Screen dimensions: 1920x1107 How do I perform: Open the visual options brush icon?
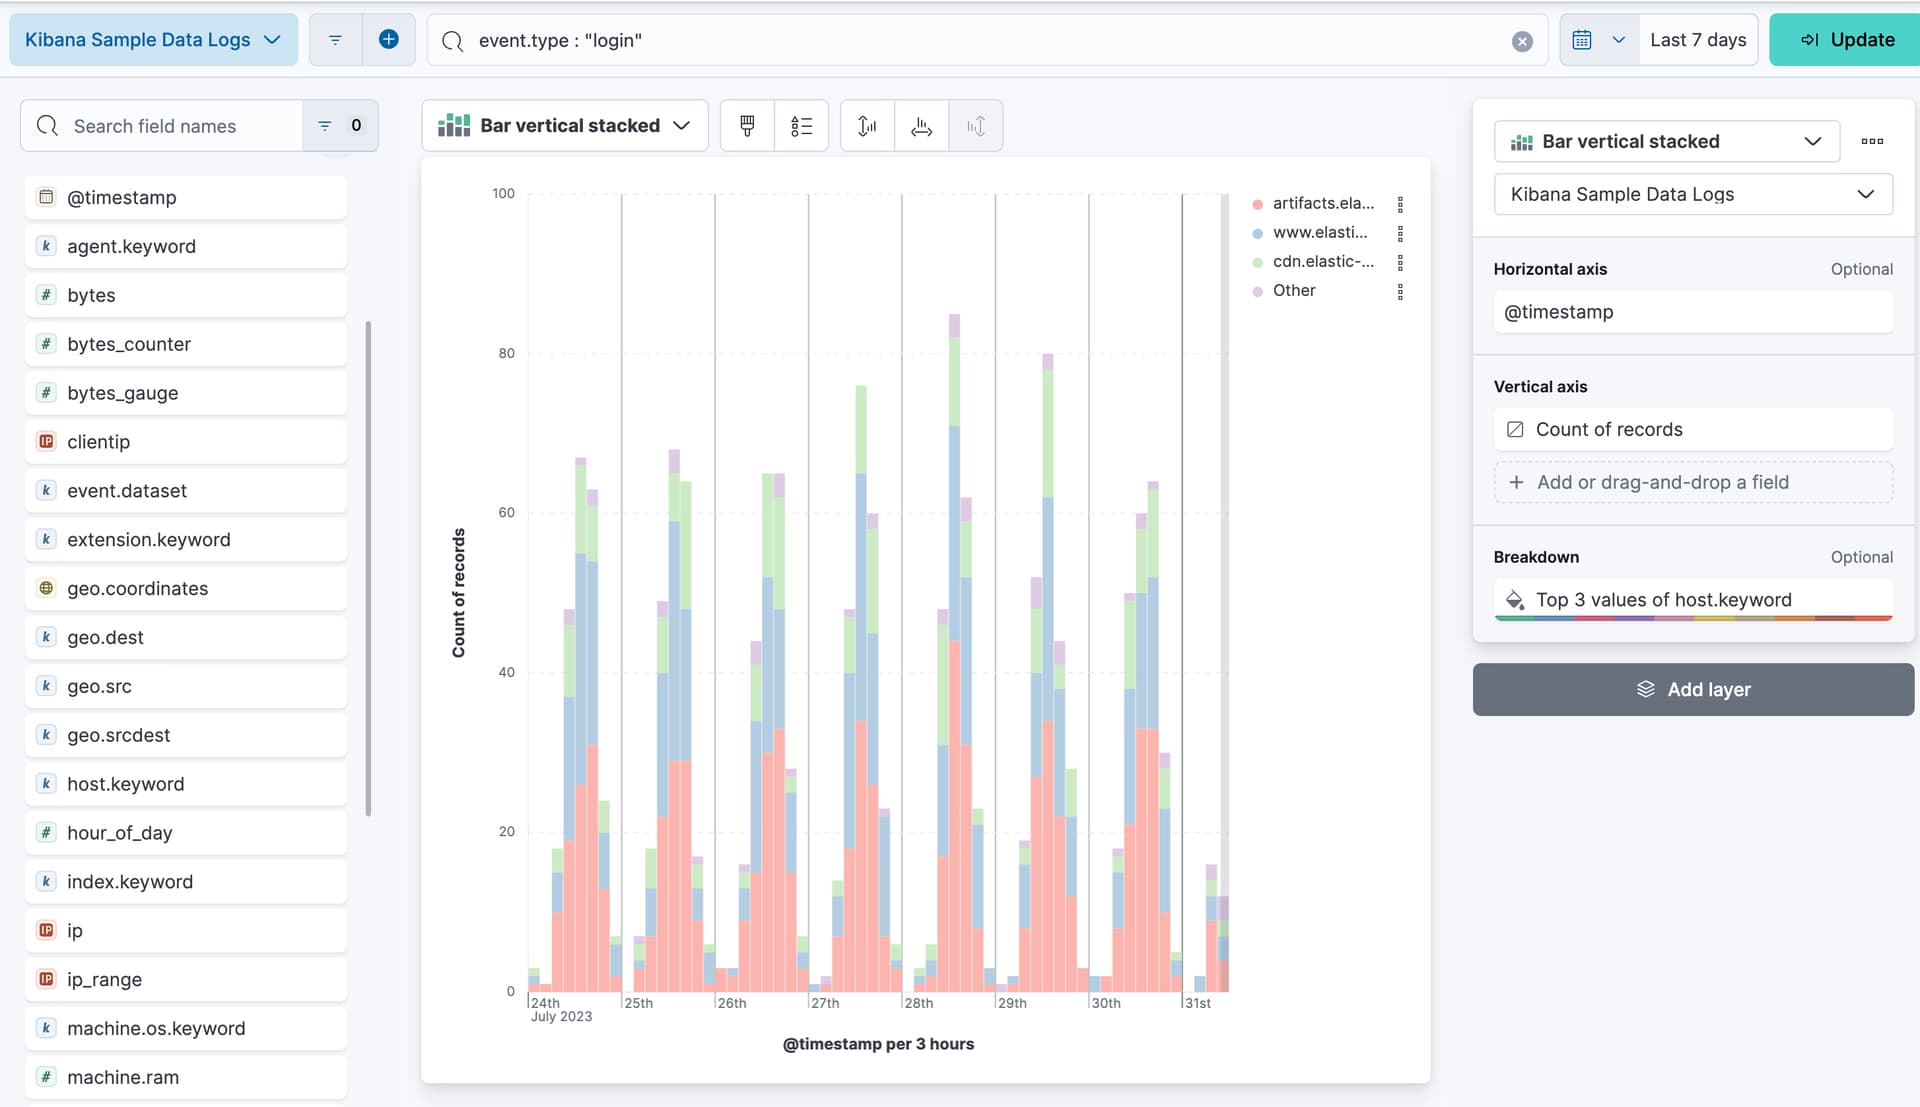point(747,126)
